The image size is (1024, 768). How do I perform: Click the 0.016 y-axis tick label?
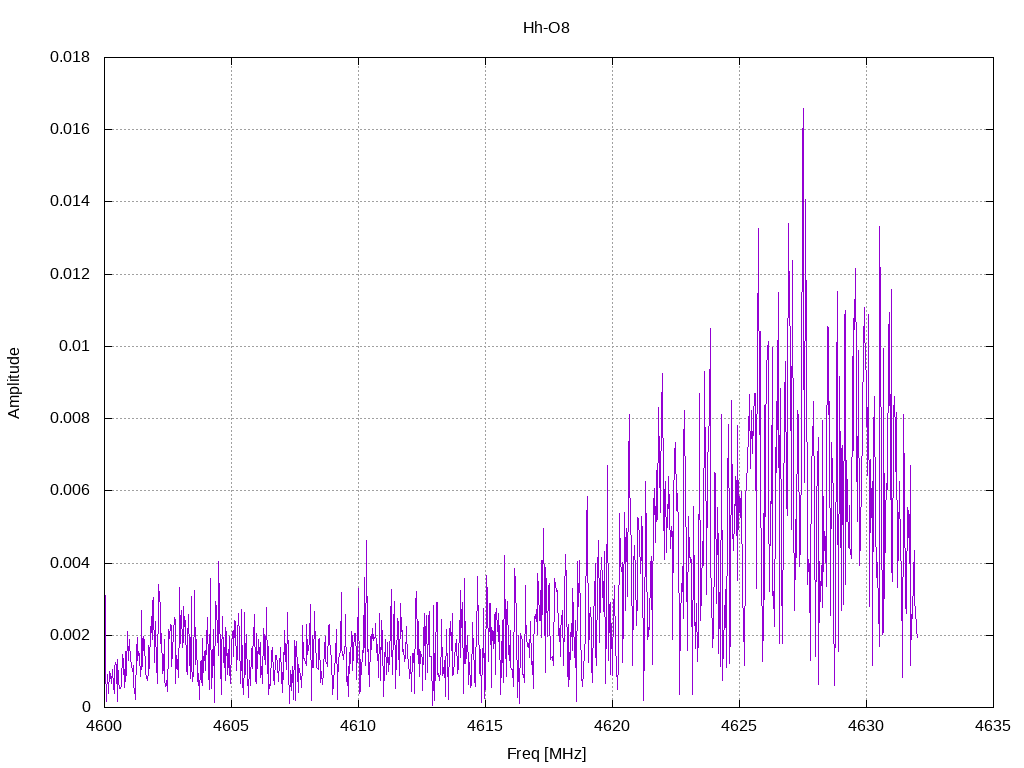click(x=70, y=129)
